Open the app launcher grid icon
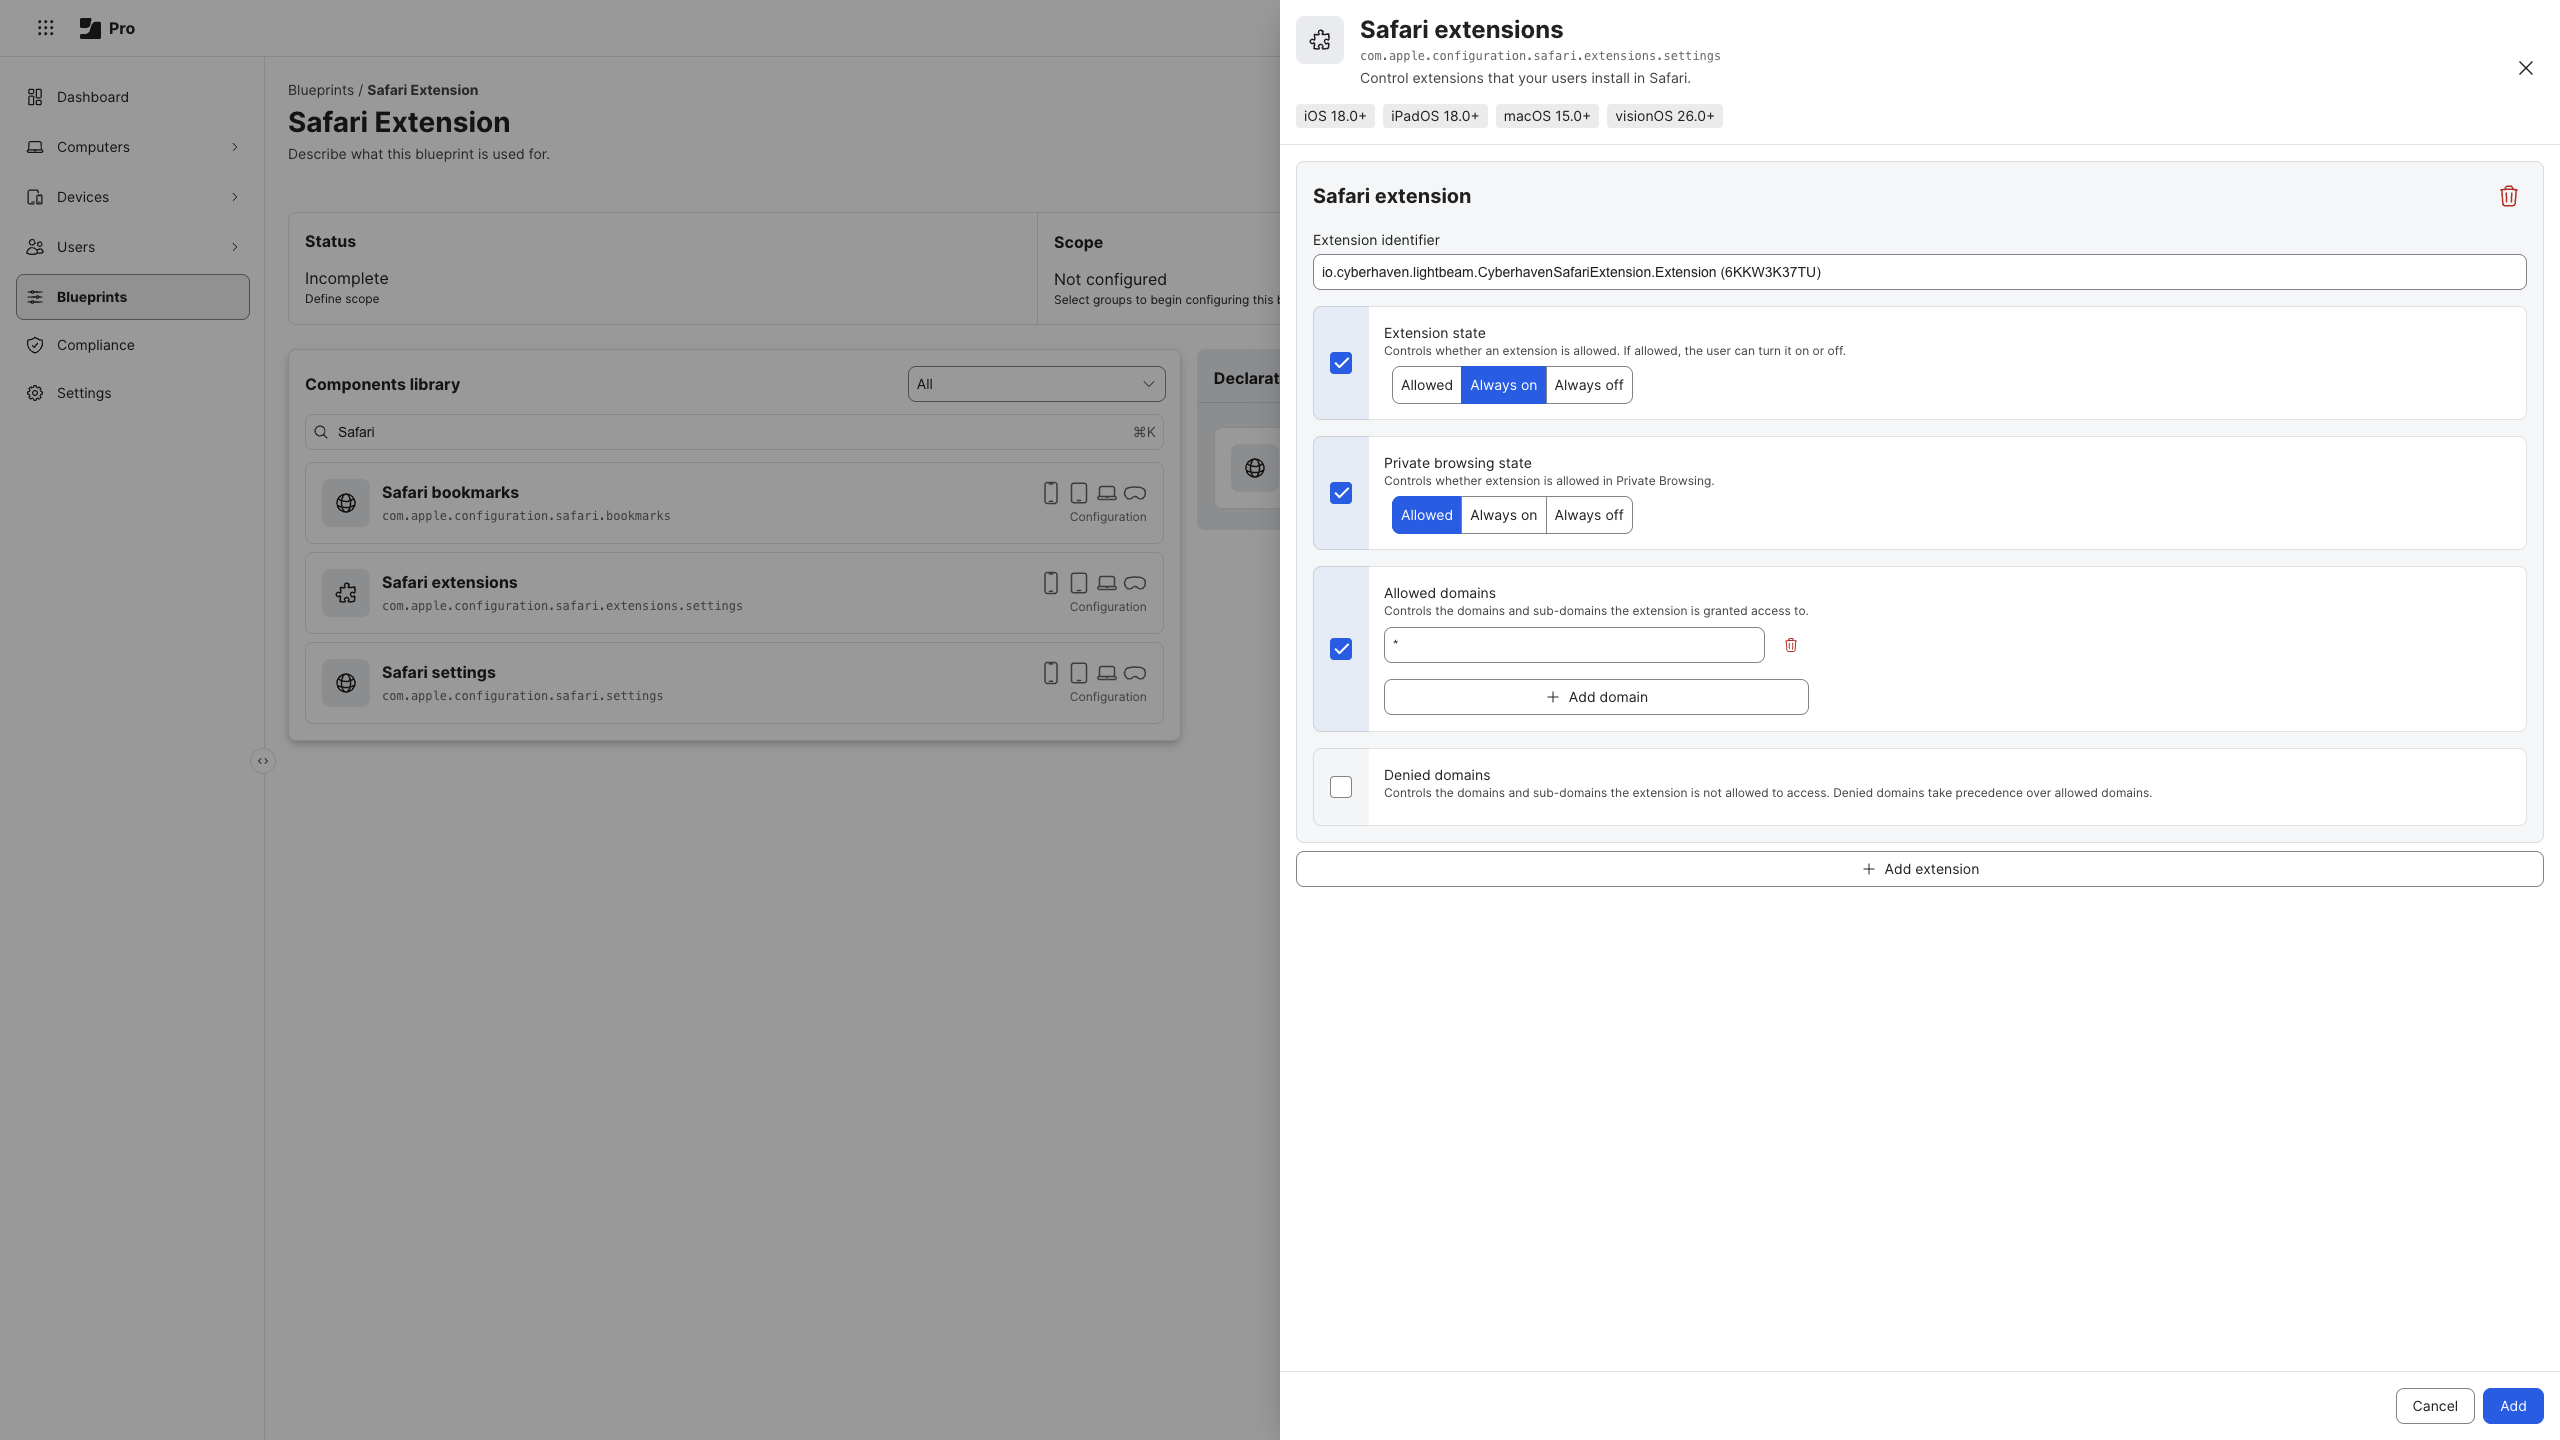Screen dimensions: 2560x1440 (45, 28)
